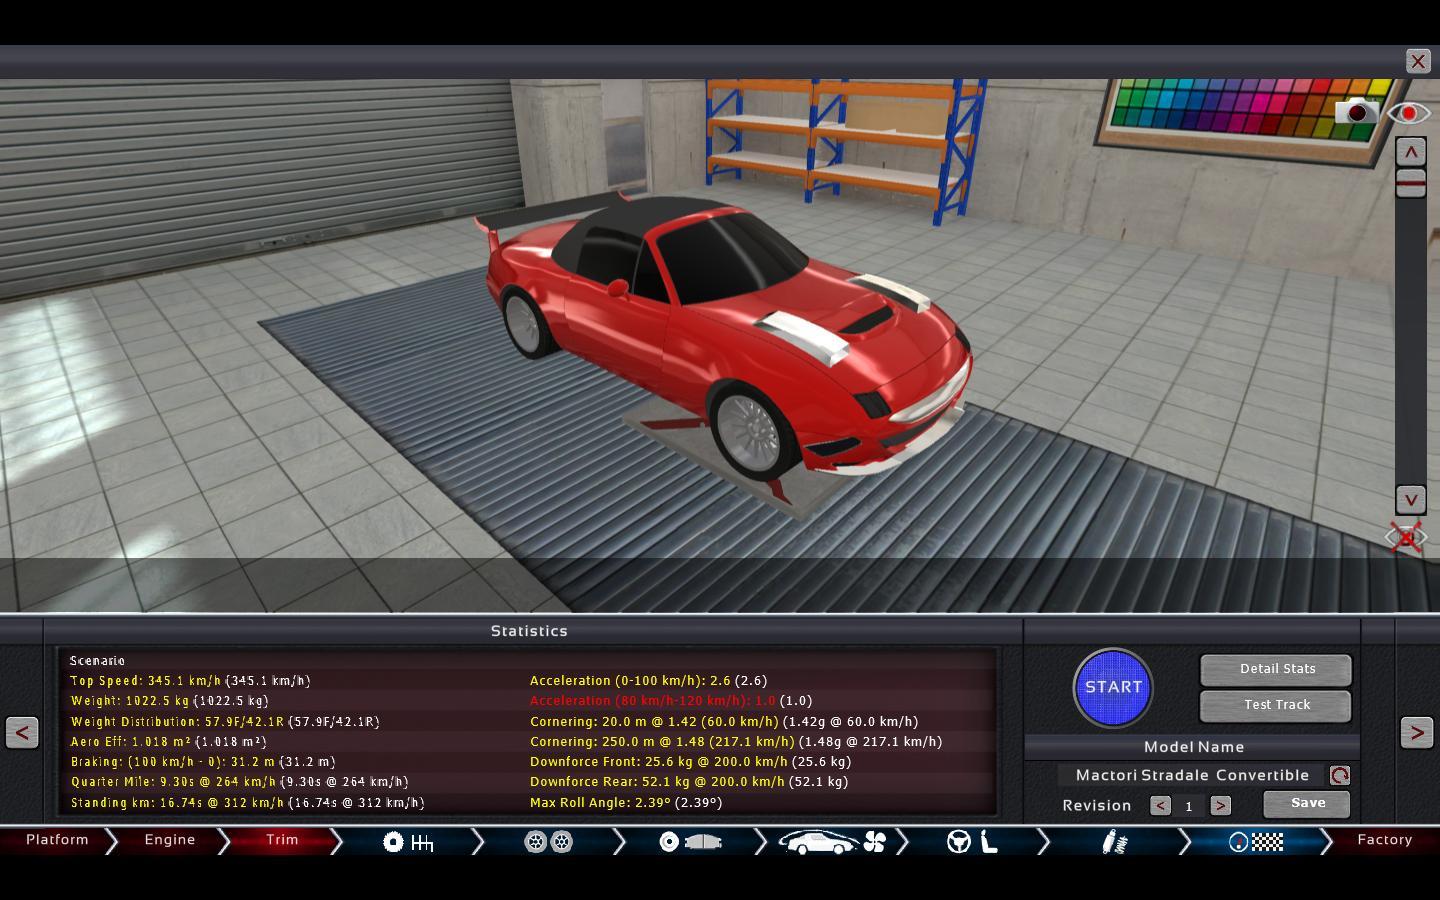The height and width of the screenshot is (900, 1440).
Task: Open the gearbox and drivetrain tab
Action: click(x=408, y=842)
